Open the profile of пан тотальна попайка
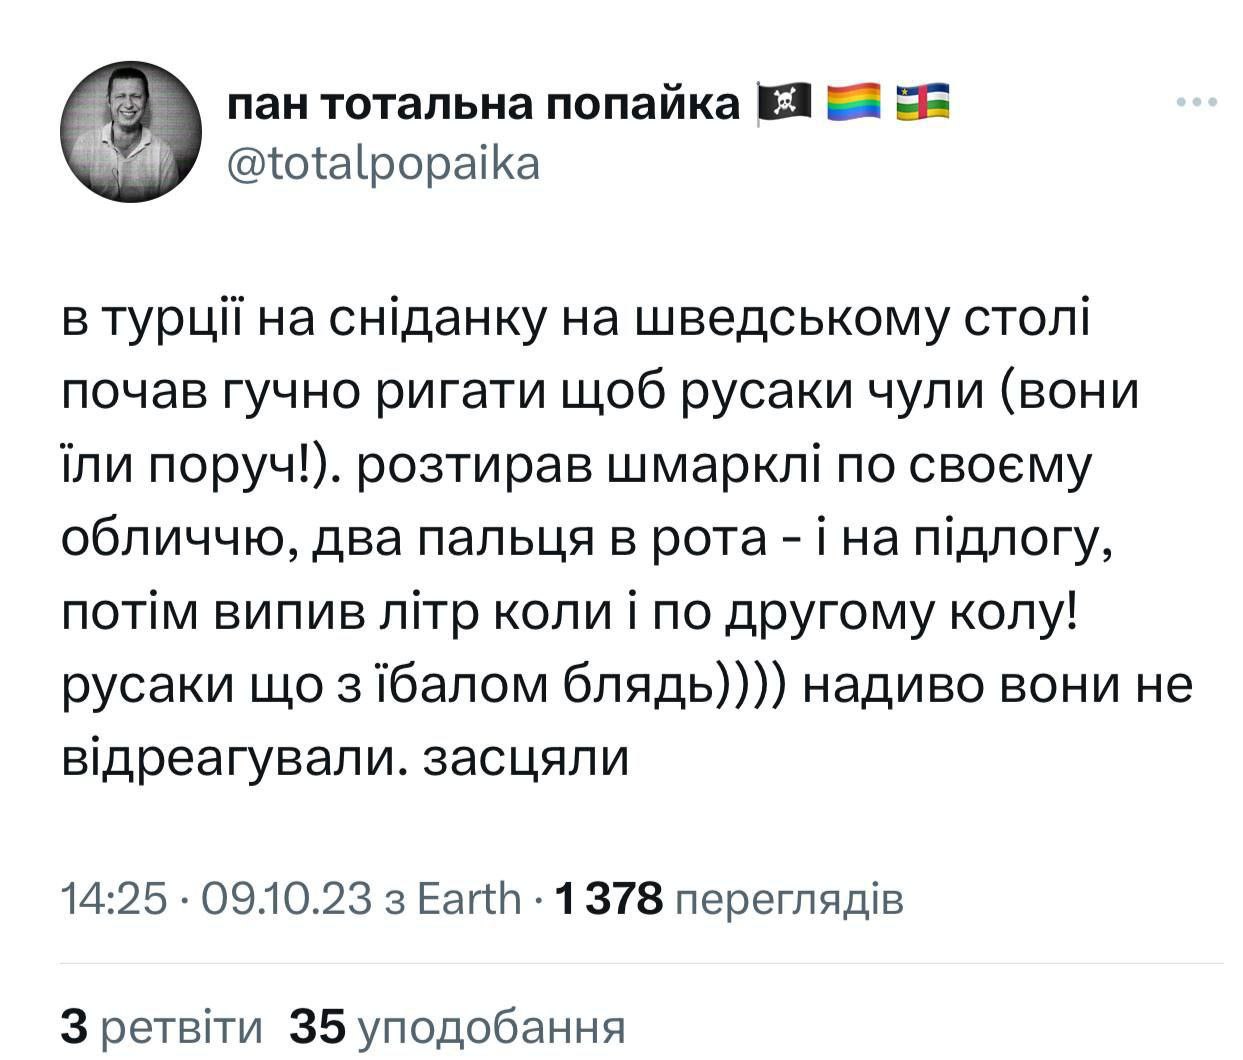Screen dimensions: 1243x1060 coord(483,104)
